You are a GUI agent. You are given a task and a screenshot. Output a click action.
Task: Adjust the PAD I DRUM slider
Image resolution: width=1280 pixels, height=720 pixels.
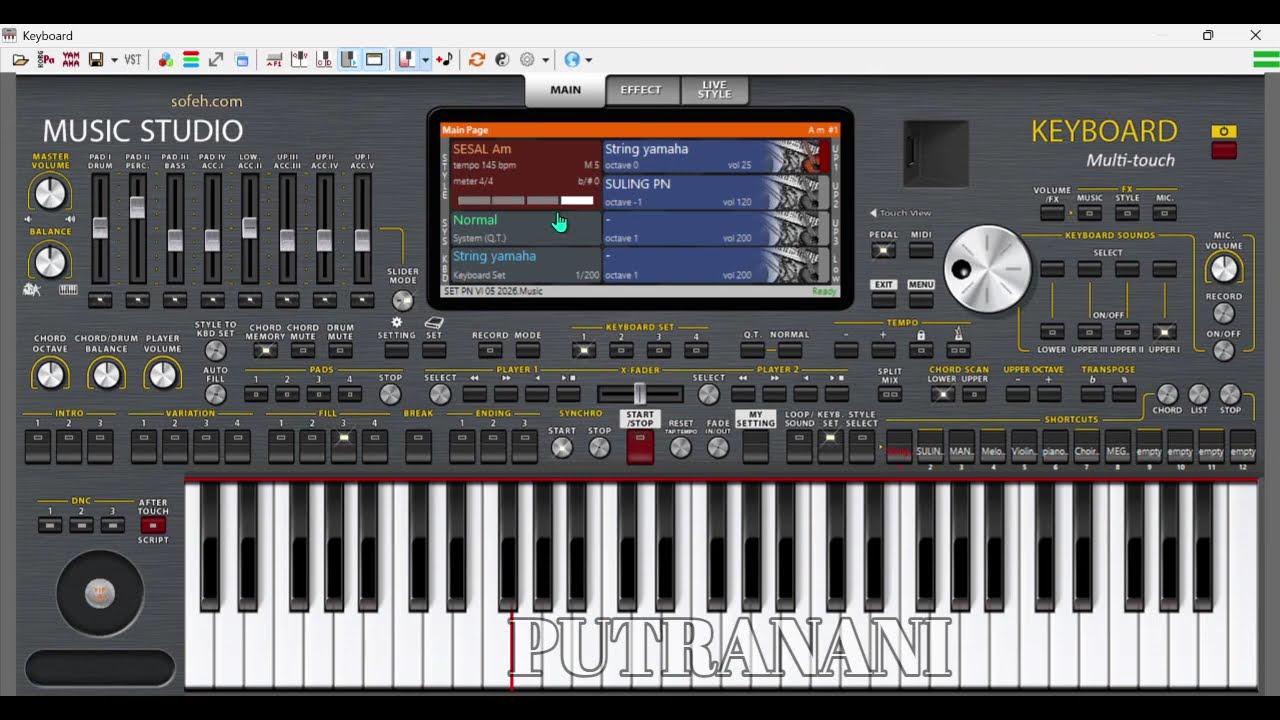point(100,228)
